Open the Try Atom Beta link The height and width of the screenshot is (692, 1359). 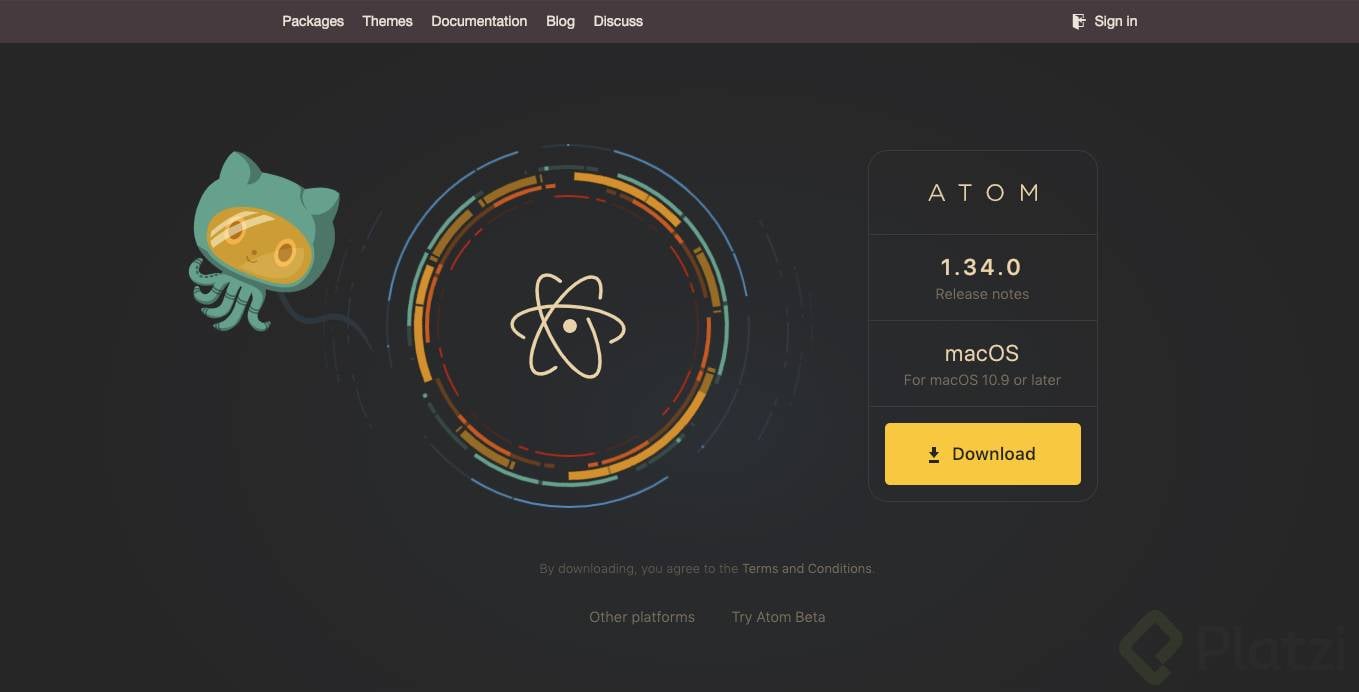[x=778, y=617]
